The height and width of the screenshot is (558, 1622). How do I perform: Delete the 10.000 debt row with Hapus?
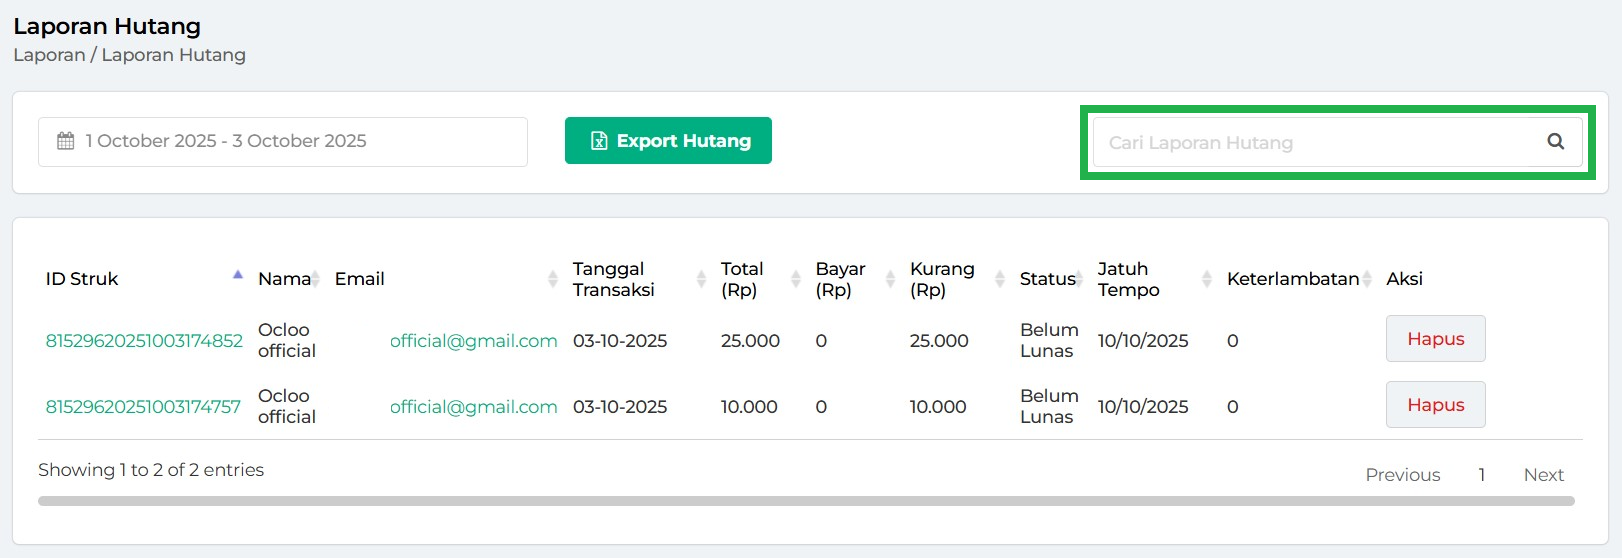pyautogui.click(x=1435, y=405)
